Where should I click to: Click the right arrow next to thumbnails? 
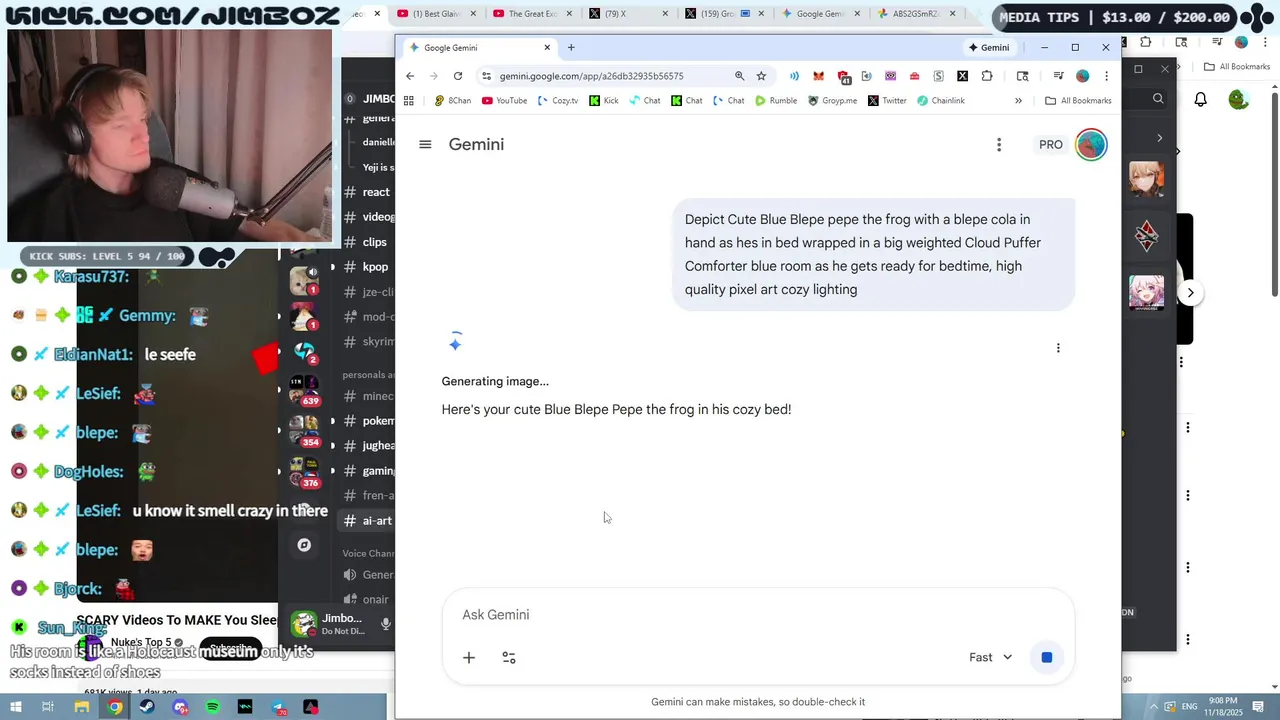point(1190,293)
